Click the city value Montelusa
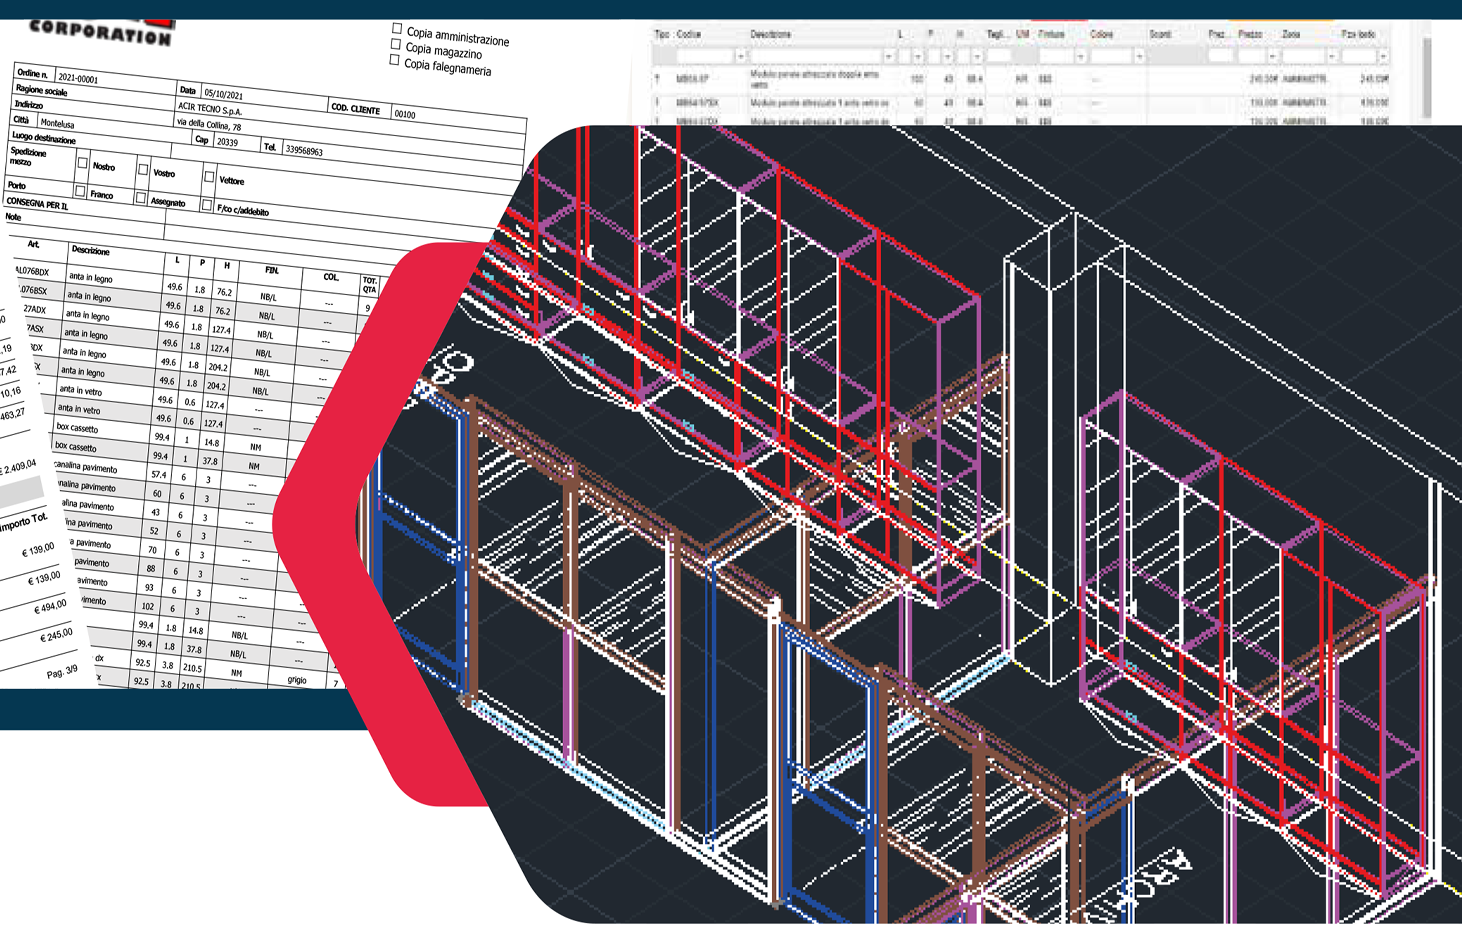 57,123
